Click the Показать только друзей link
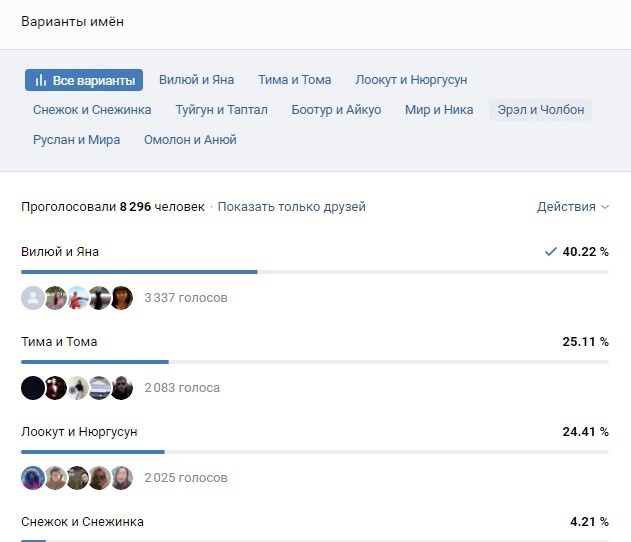Screen dimensions: 631x542 tap(292, 207)
